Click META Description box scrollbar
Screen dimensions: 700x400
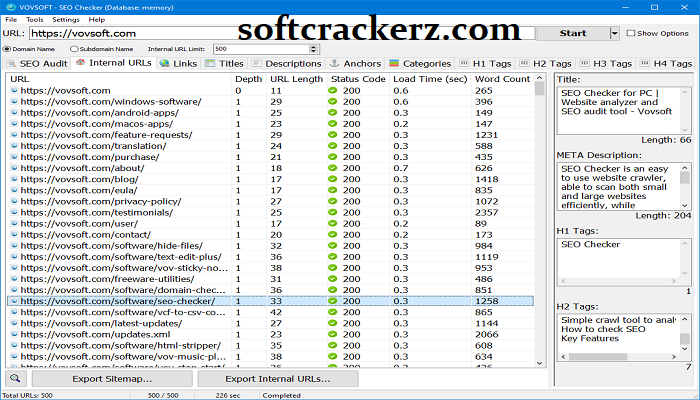(685, 187)
